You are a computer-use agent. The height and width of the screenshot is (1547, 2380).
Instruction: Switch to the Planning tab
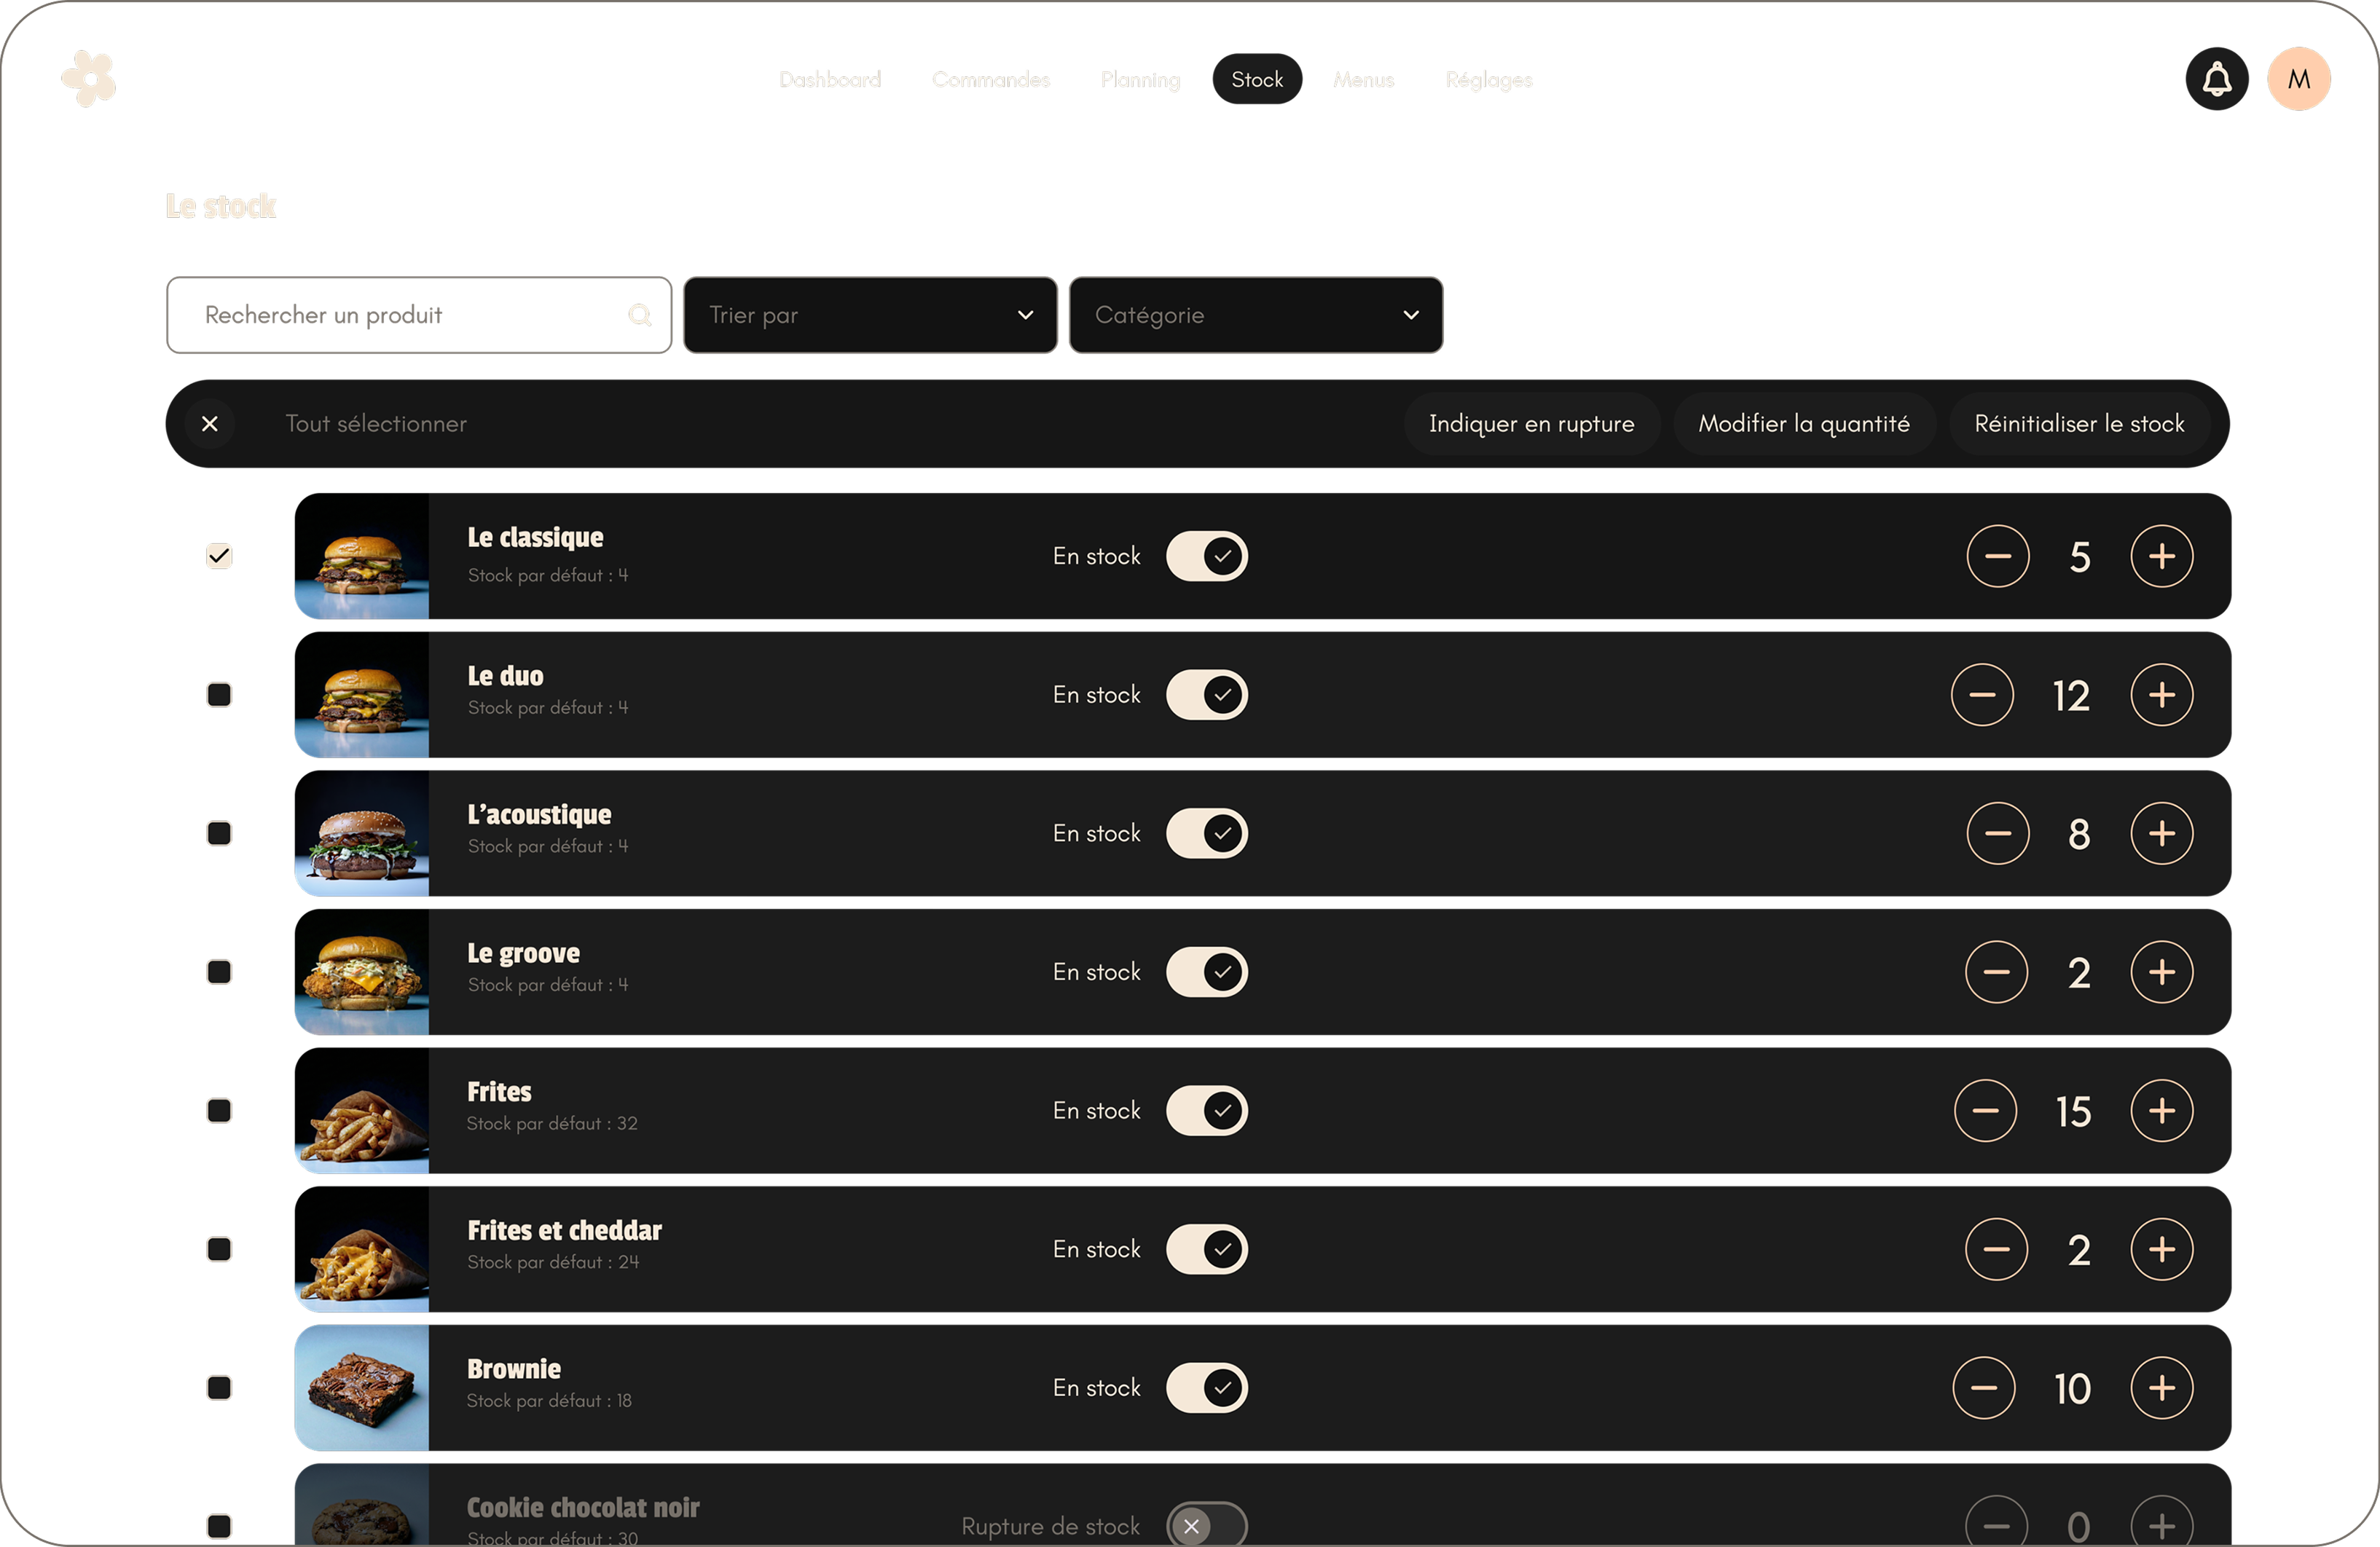pos(1139,80)
